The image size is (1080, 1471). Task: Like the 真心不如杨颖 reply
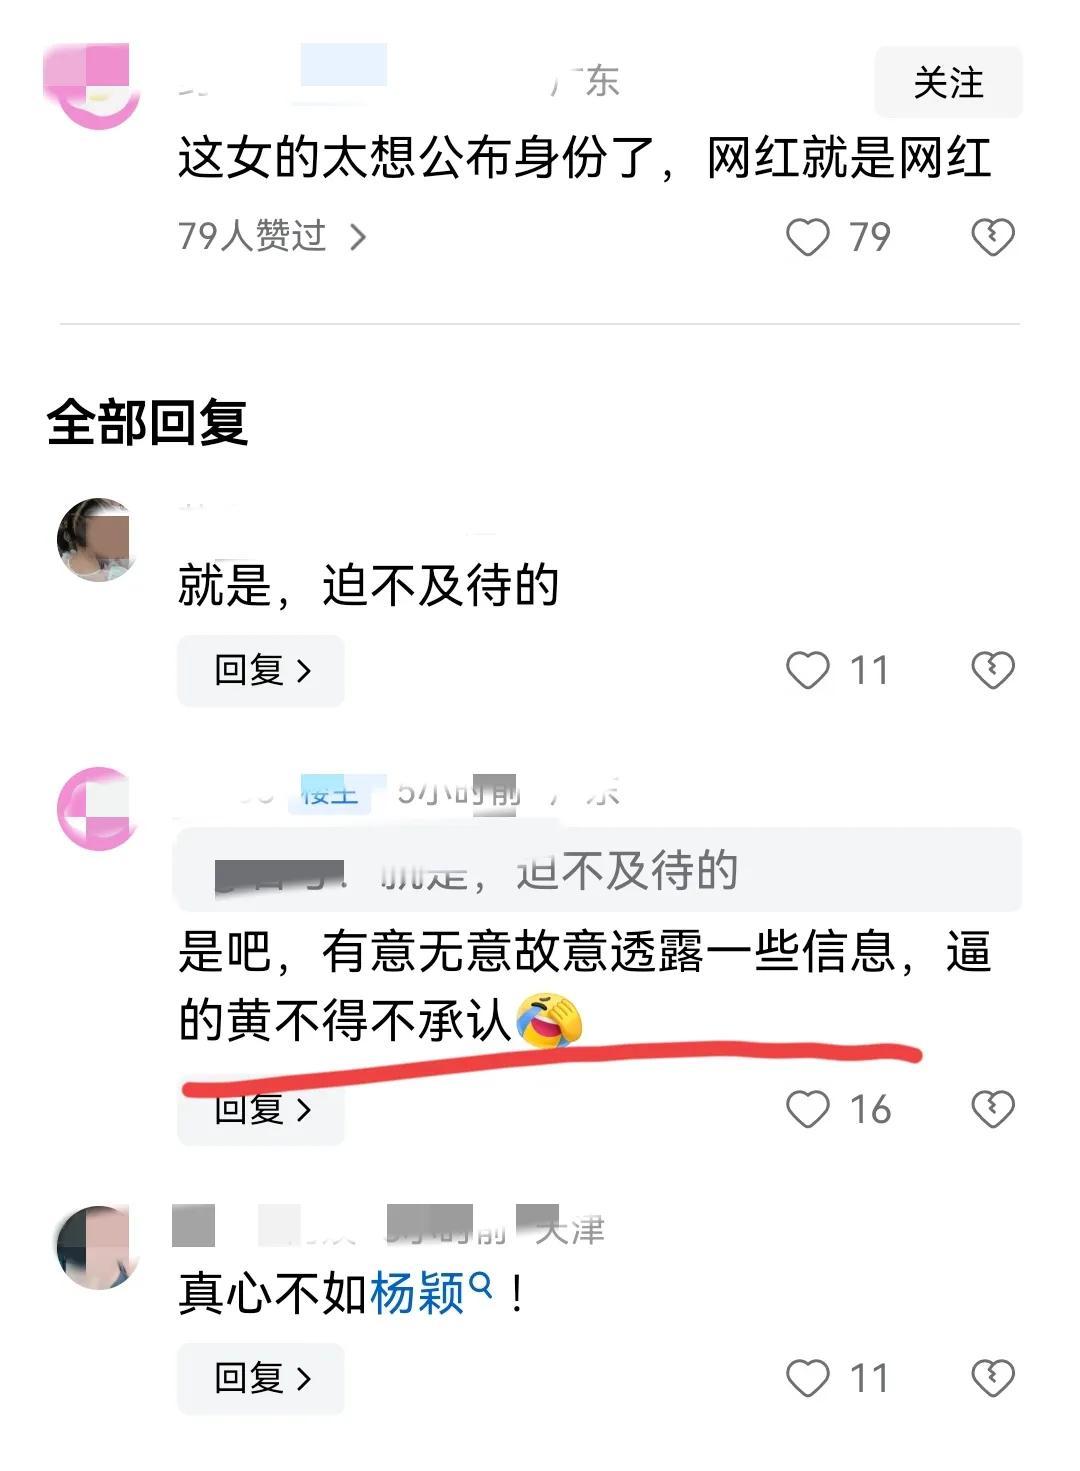[808, 1378]
